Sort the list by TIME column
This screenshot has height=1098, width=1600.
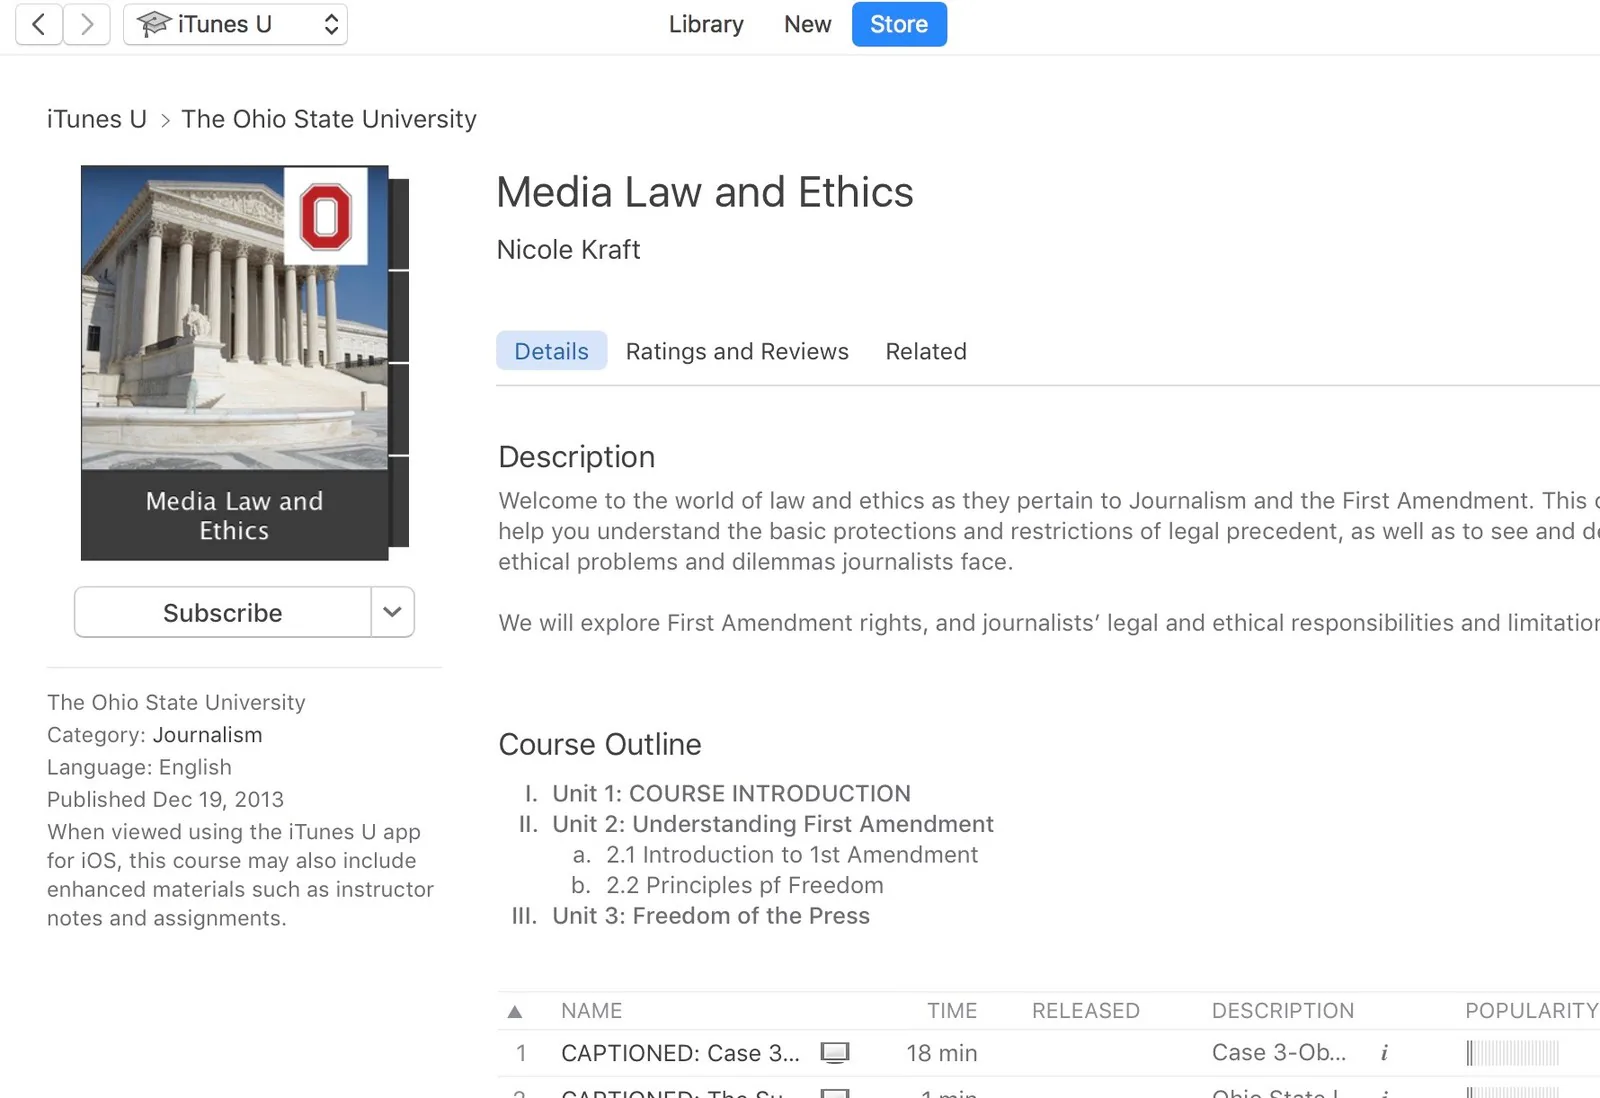tap(952, 1011)
